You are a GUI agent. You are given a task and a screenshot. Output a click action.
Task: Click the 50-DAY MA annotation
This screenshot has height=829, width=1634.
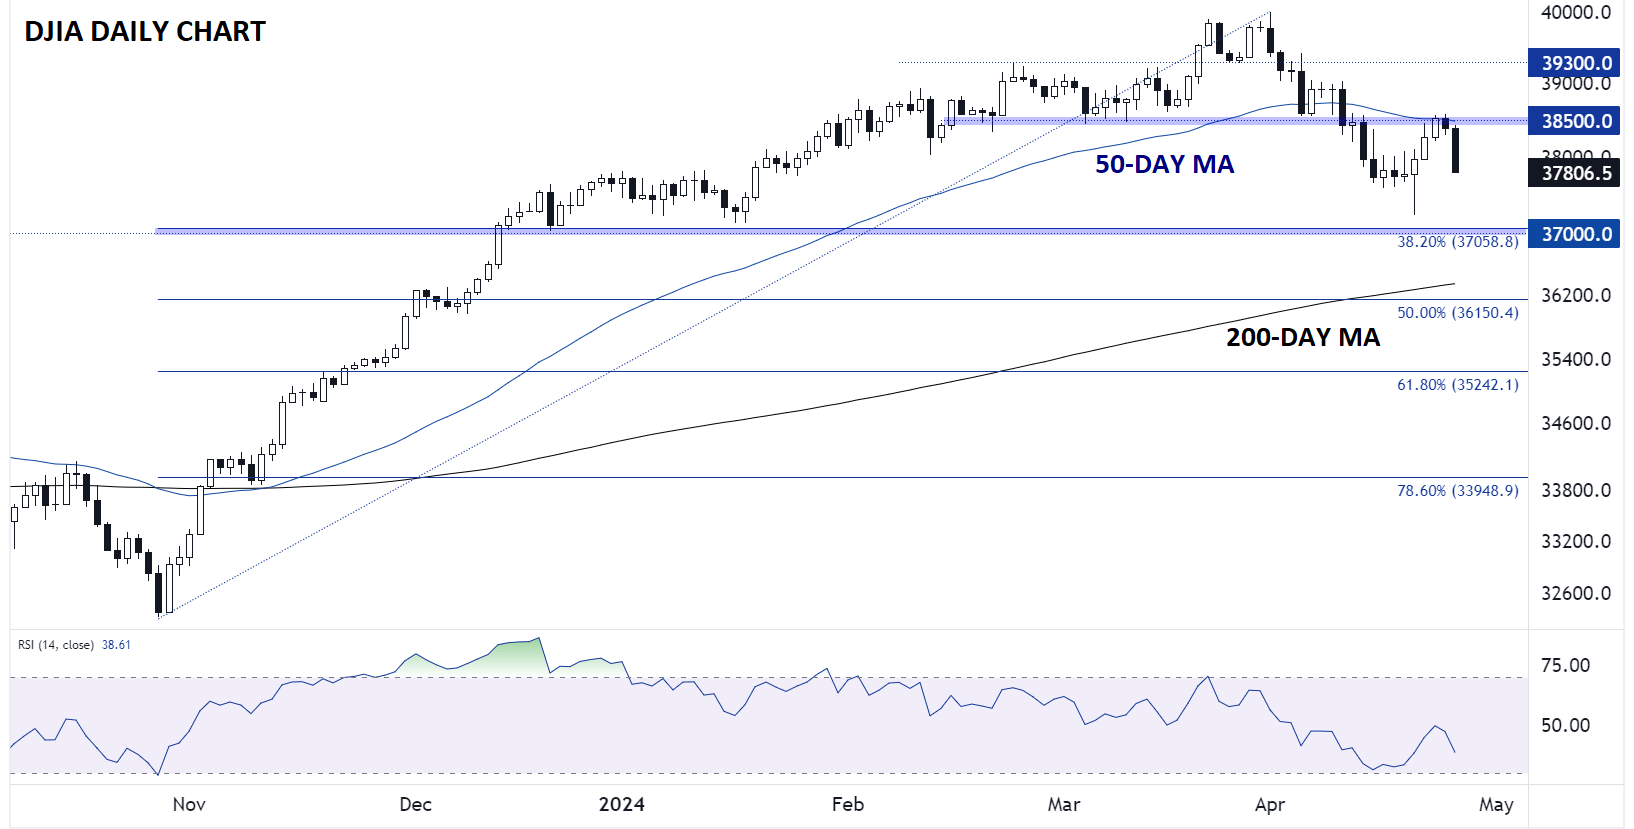click(1164, 164)
